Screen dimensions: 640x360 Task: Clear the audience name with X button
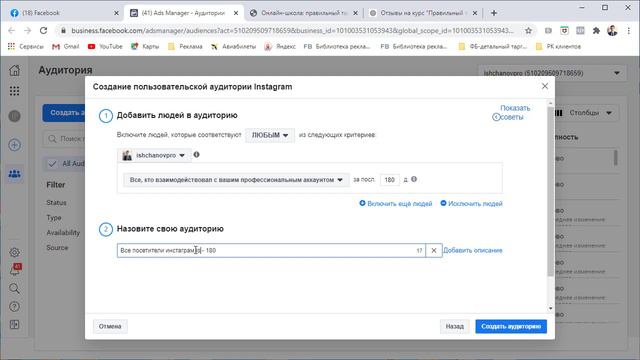click(434, 251)
